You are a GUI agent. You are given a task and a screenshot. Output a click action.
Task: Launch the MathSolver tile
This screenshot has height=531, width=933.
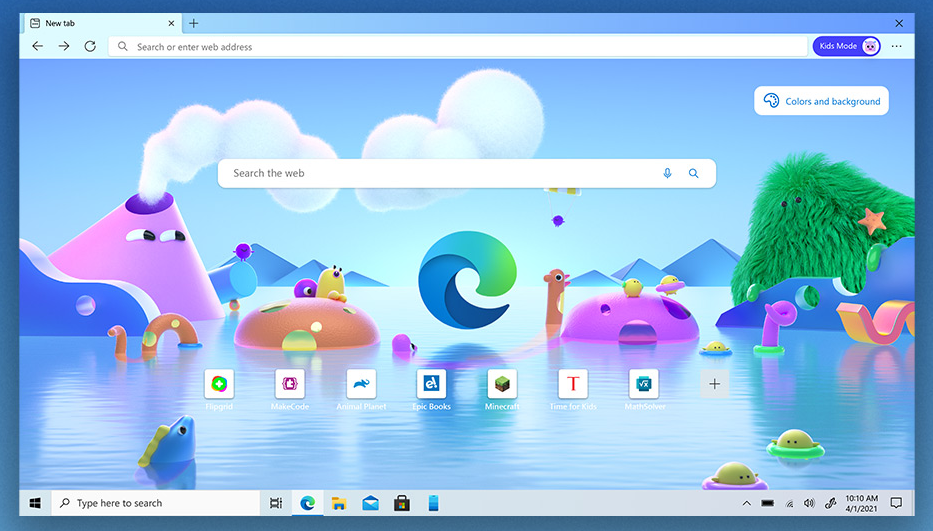tap(643, 384)
